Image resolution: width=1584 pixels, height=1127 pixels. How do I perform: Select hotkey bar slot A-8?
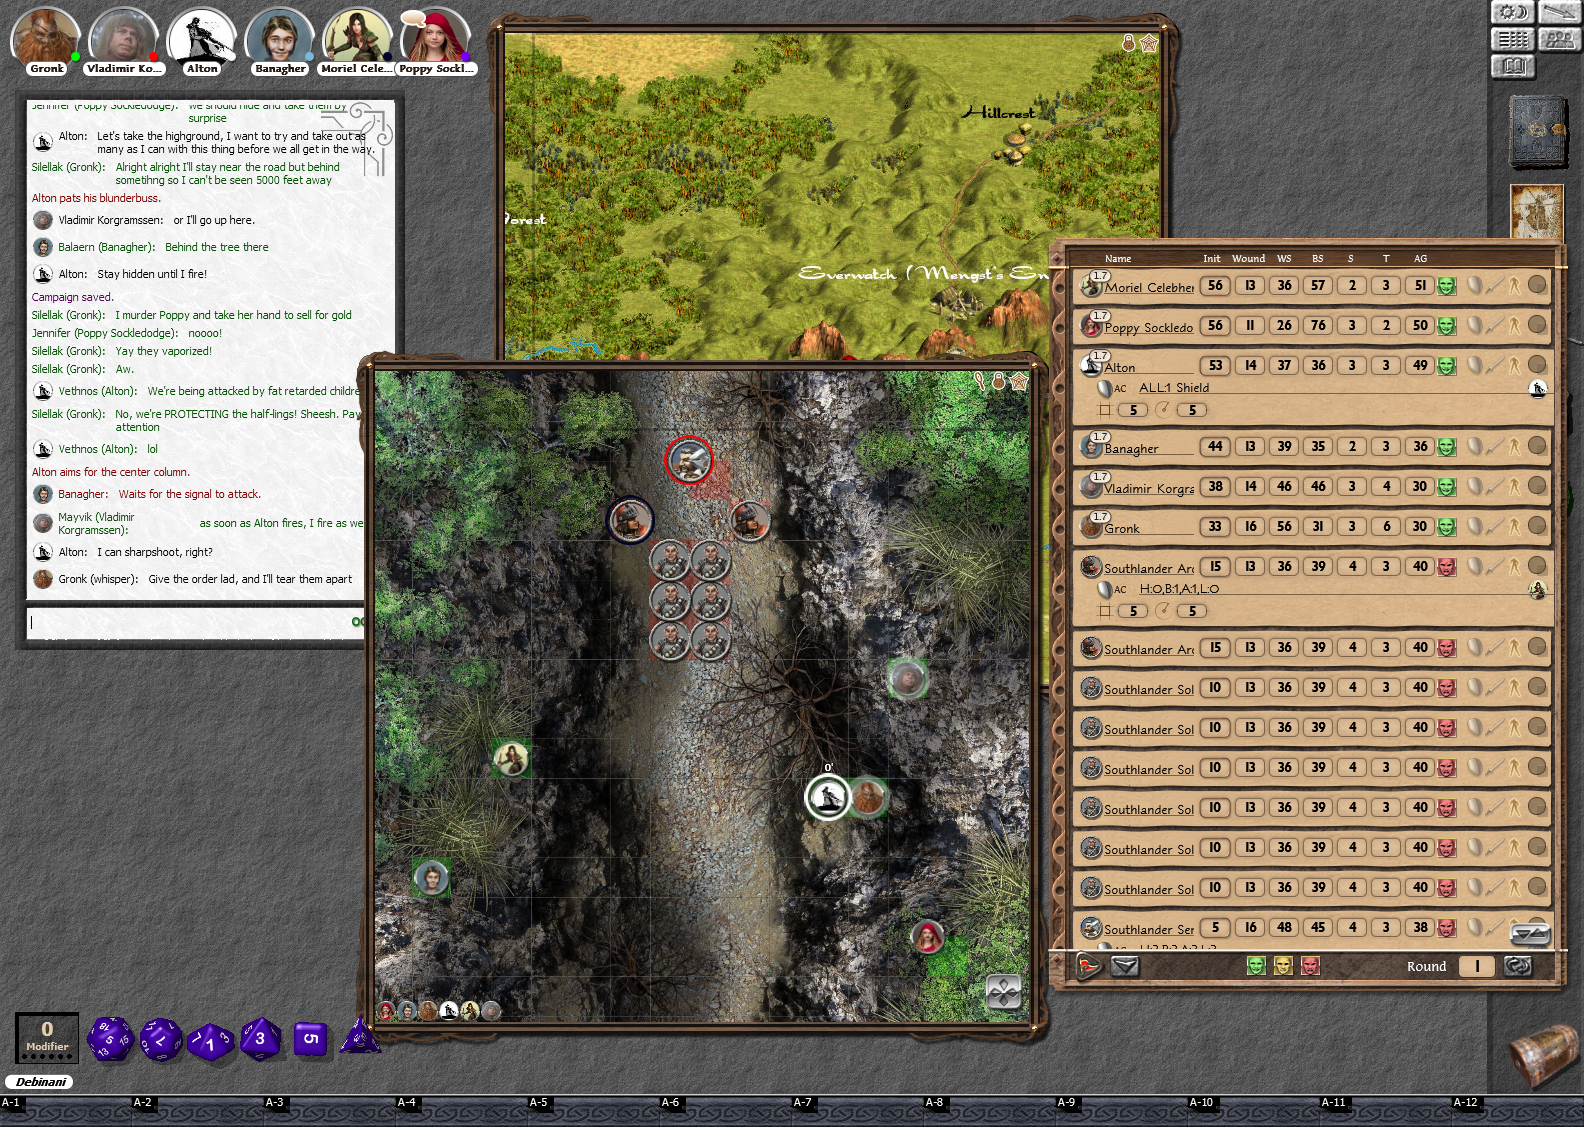click(x=990, y=1110)
